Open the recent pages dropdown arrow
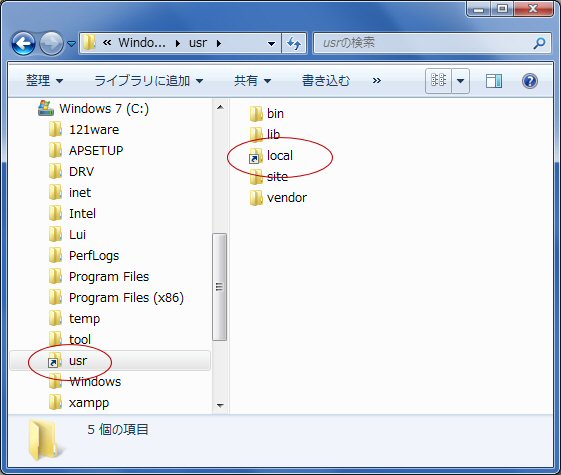 [72, 44]
